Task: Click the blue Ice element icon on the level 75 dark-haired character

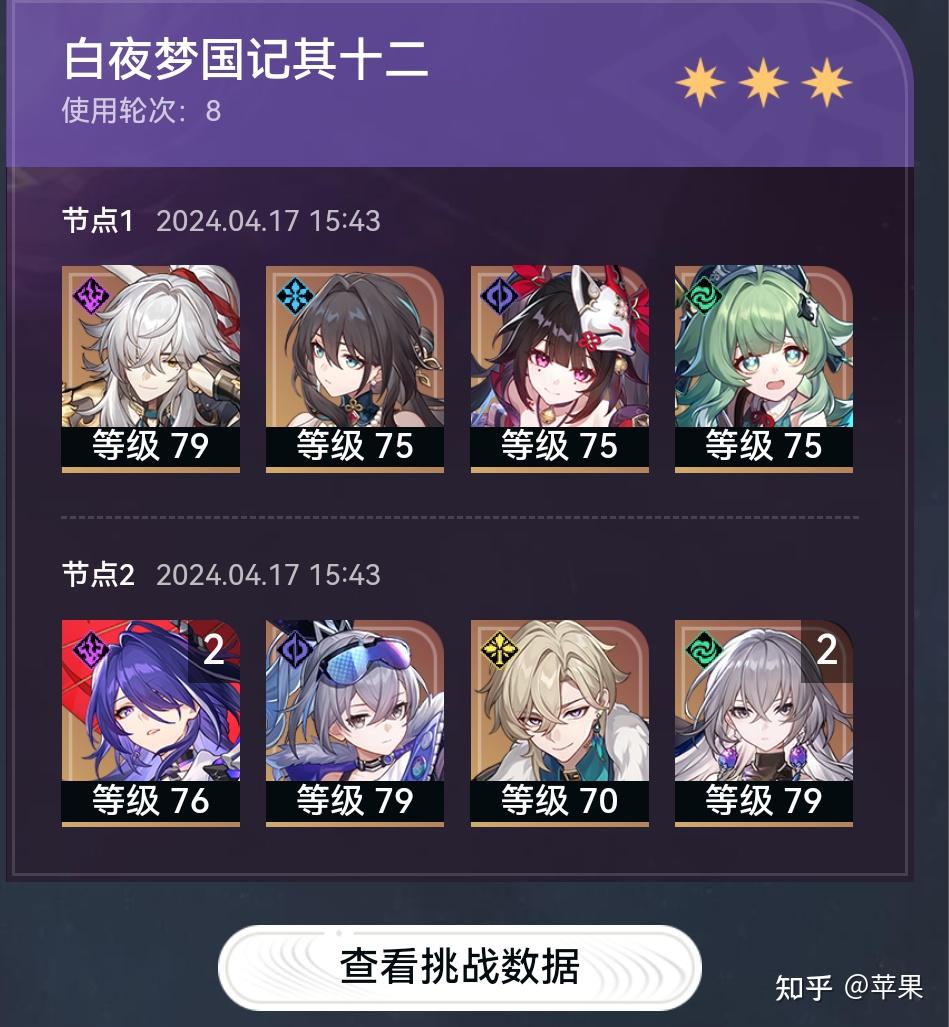Action: coord(295,295)
